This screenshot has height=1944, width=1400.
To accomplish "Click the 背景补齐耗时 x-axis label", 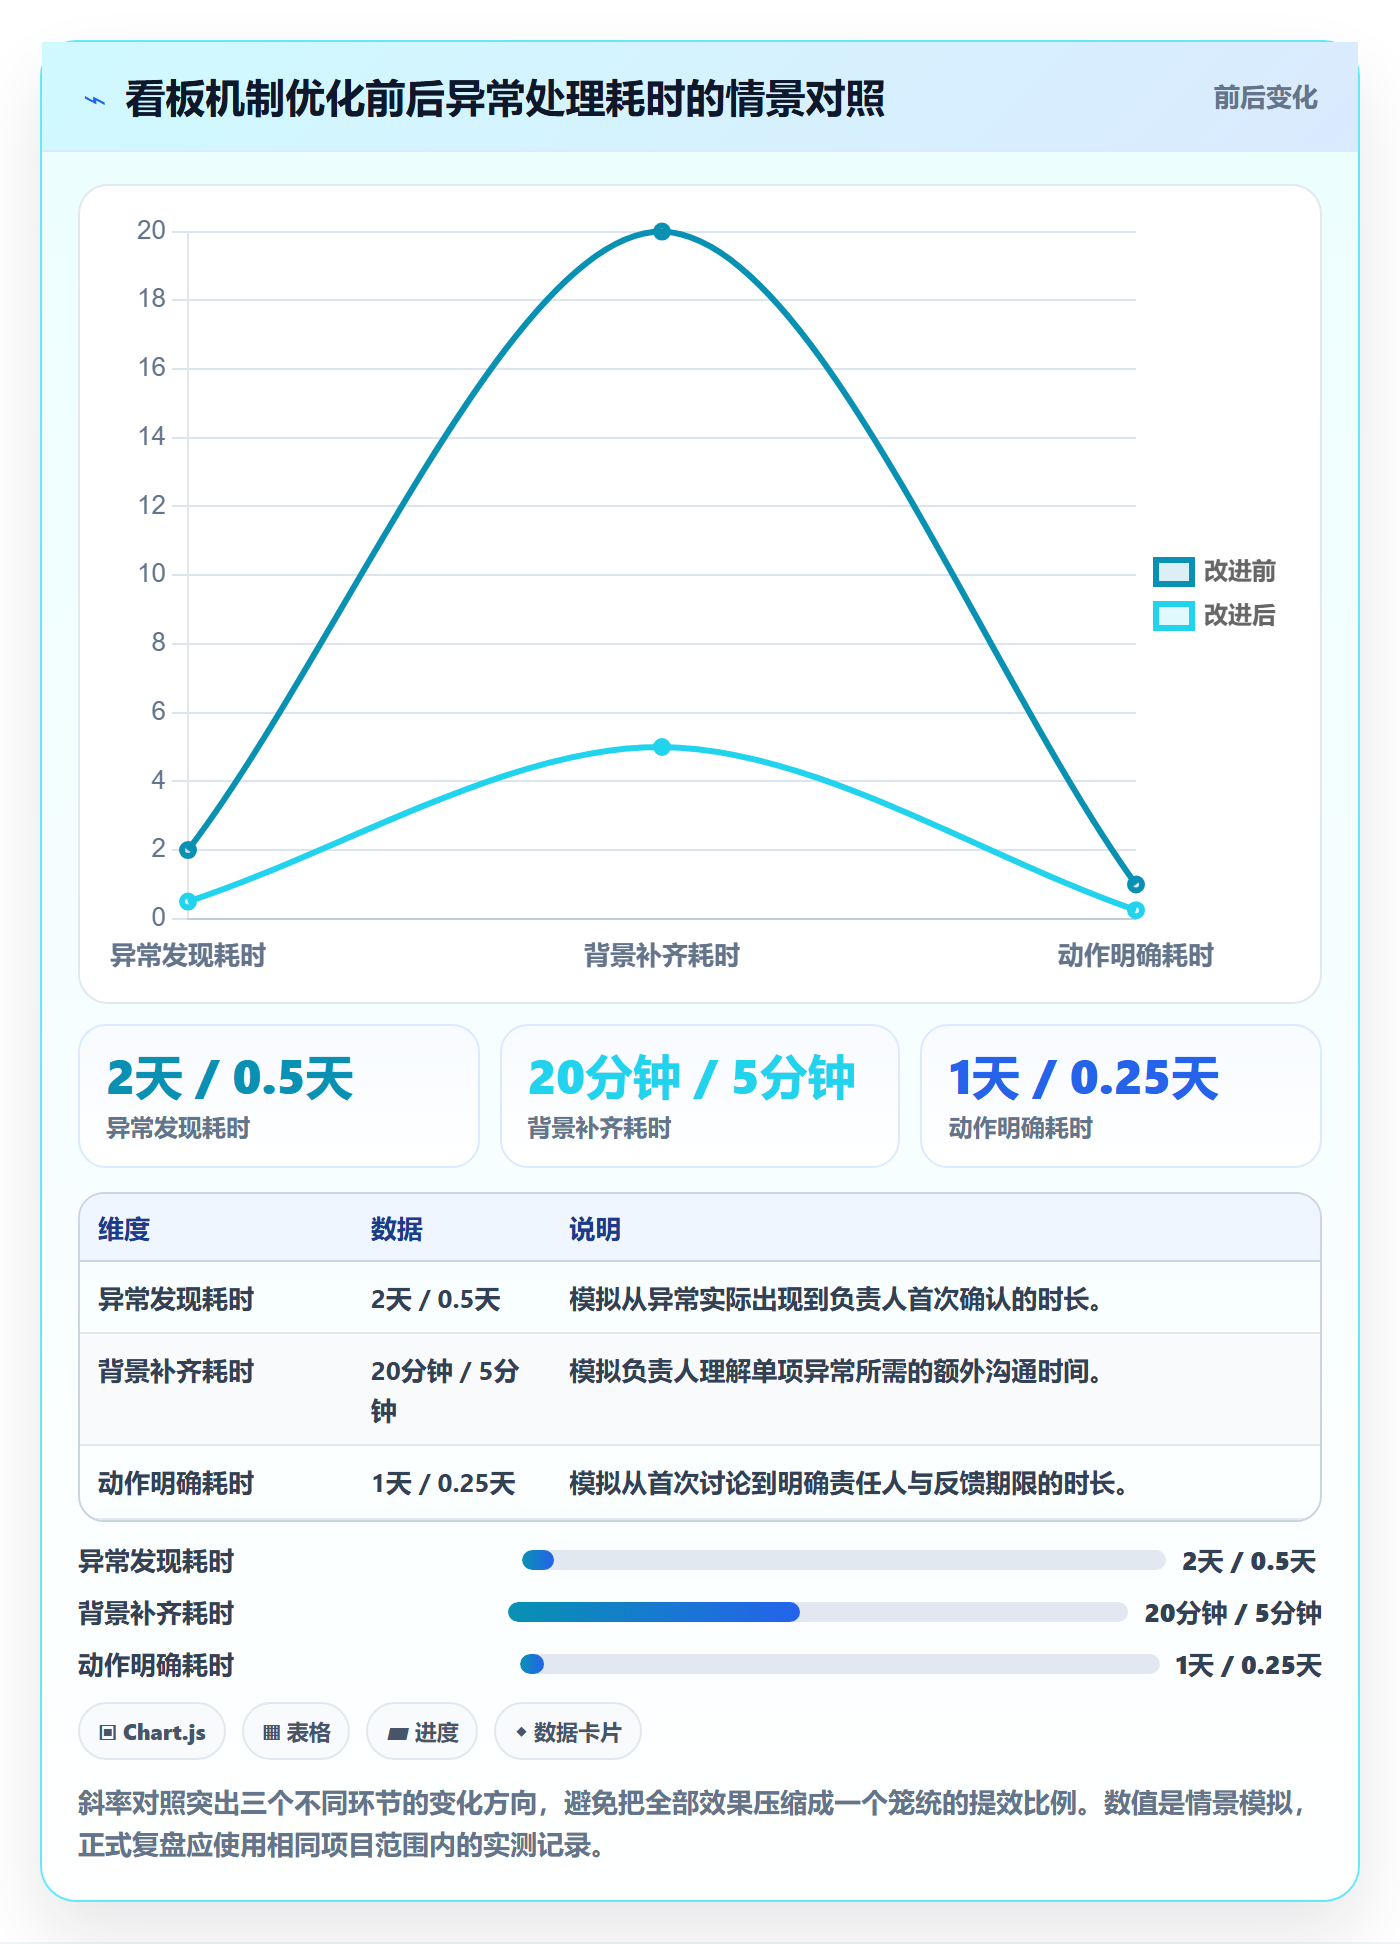I will 662,956.
